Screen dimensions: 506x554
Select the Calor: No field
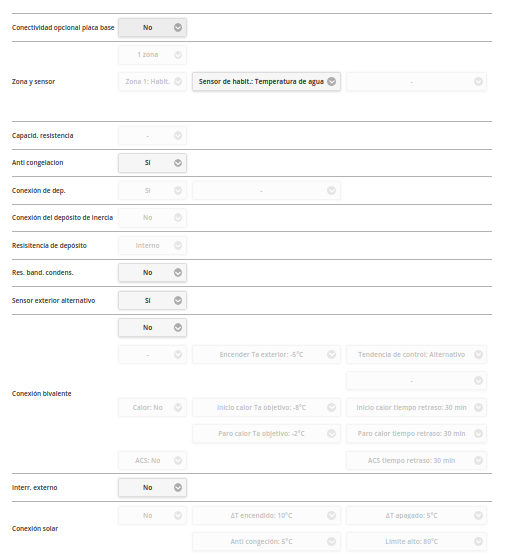152,407
